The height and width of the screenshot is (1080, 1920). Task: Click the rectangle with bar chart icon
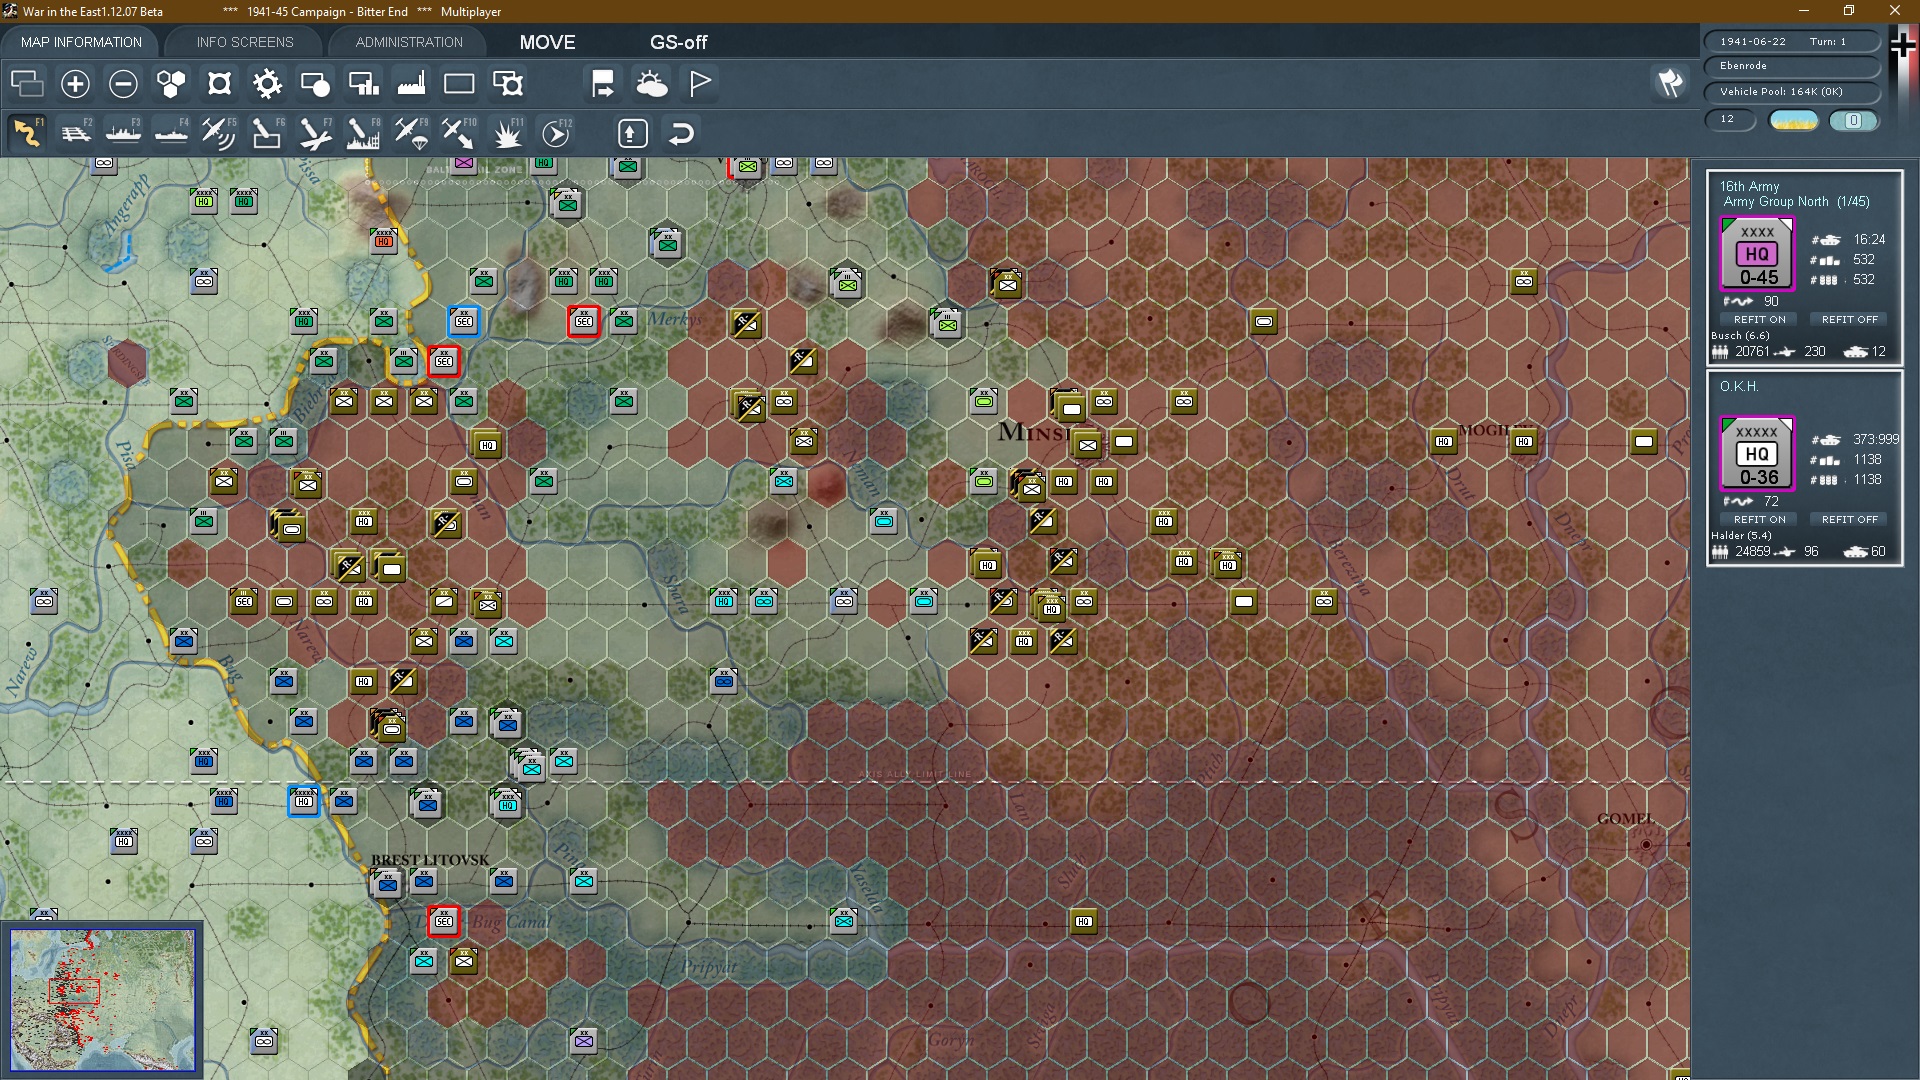tap(363, 83)
